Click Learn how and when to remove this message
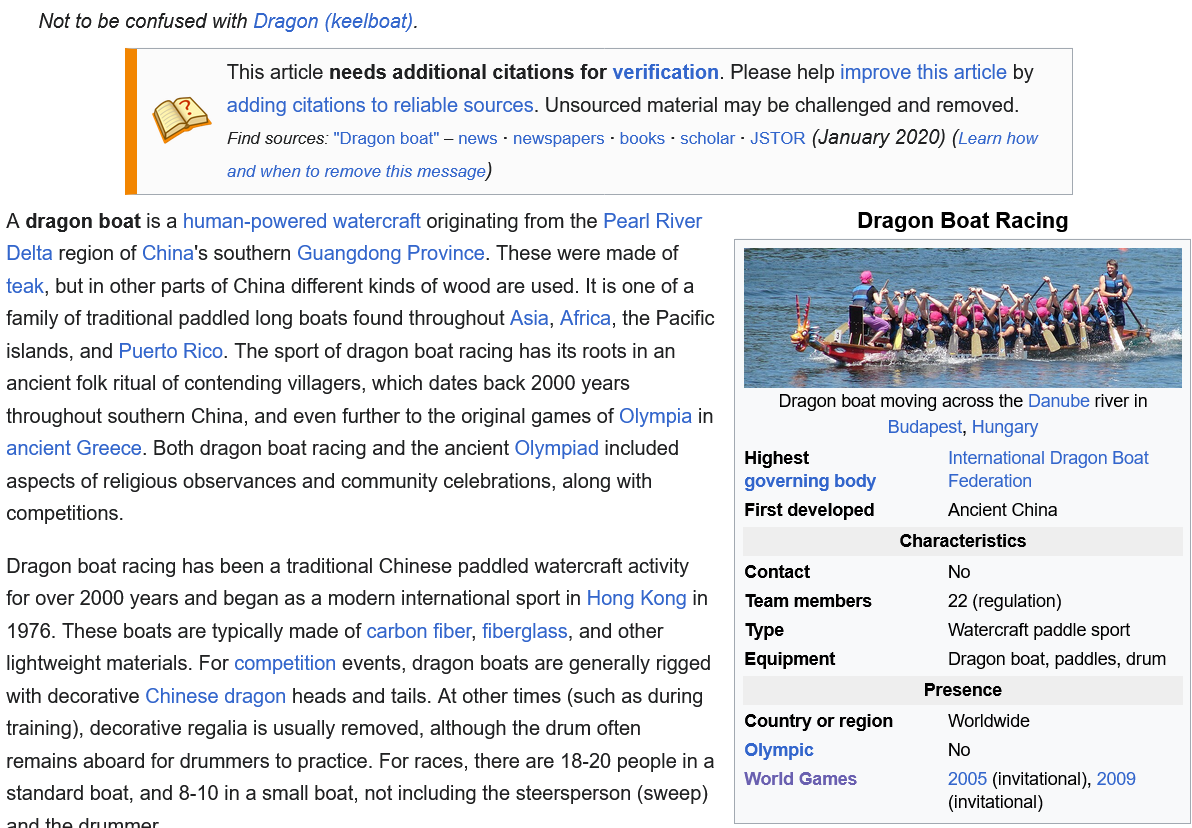 pos(632,154)
